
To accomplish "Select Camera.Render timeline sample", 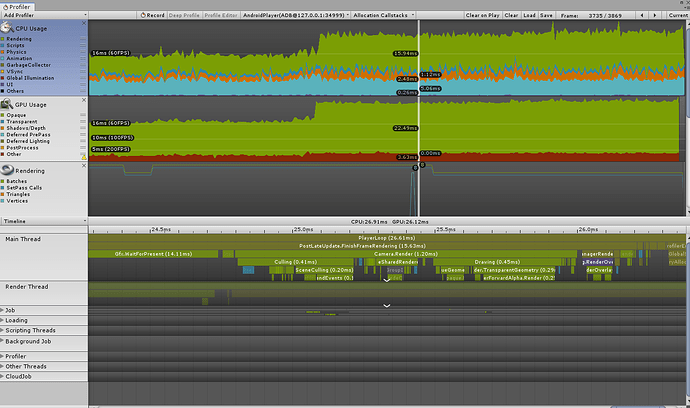I will click(x=406, y=254).
